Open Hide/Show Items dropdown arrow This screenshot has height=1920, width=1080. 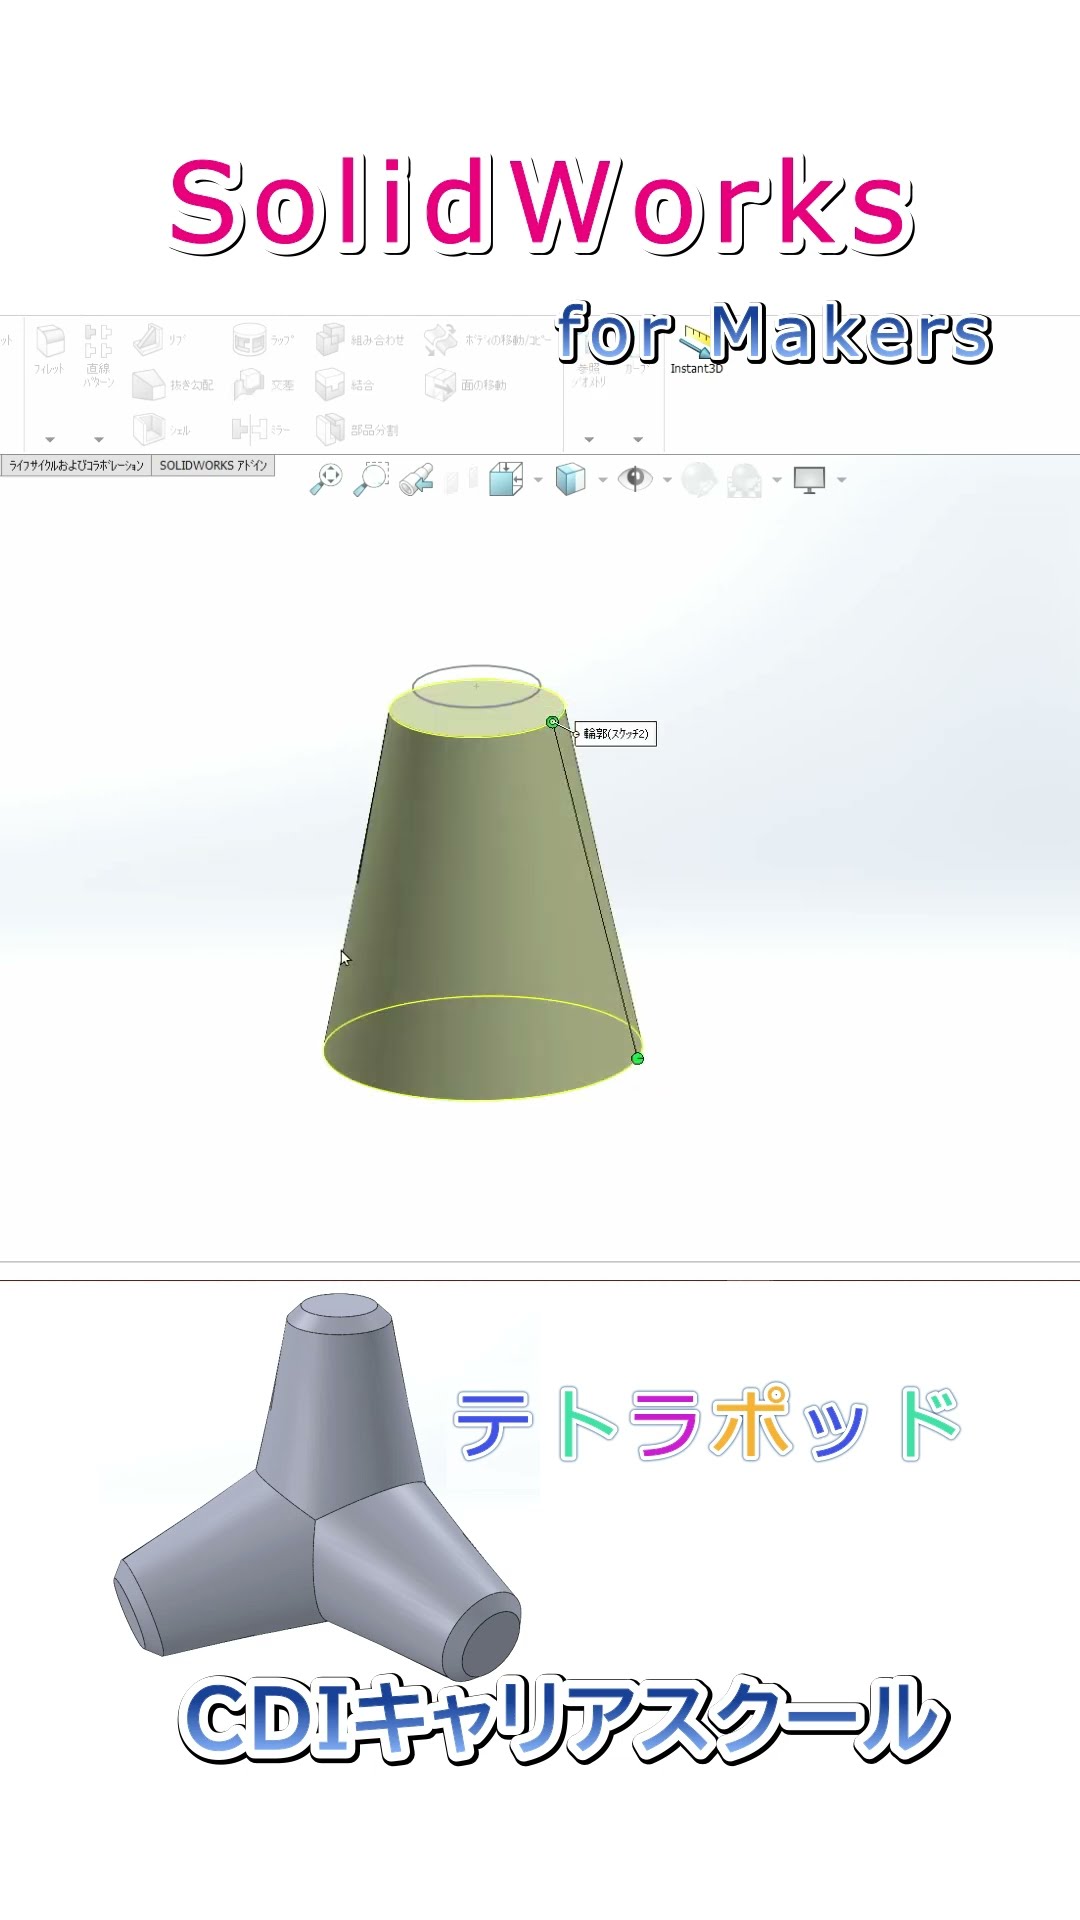[x=667, y=481]
